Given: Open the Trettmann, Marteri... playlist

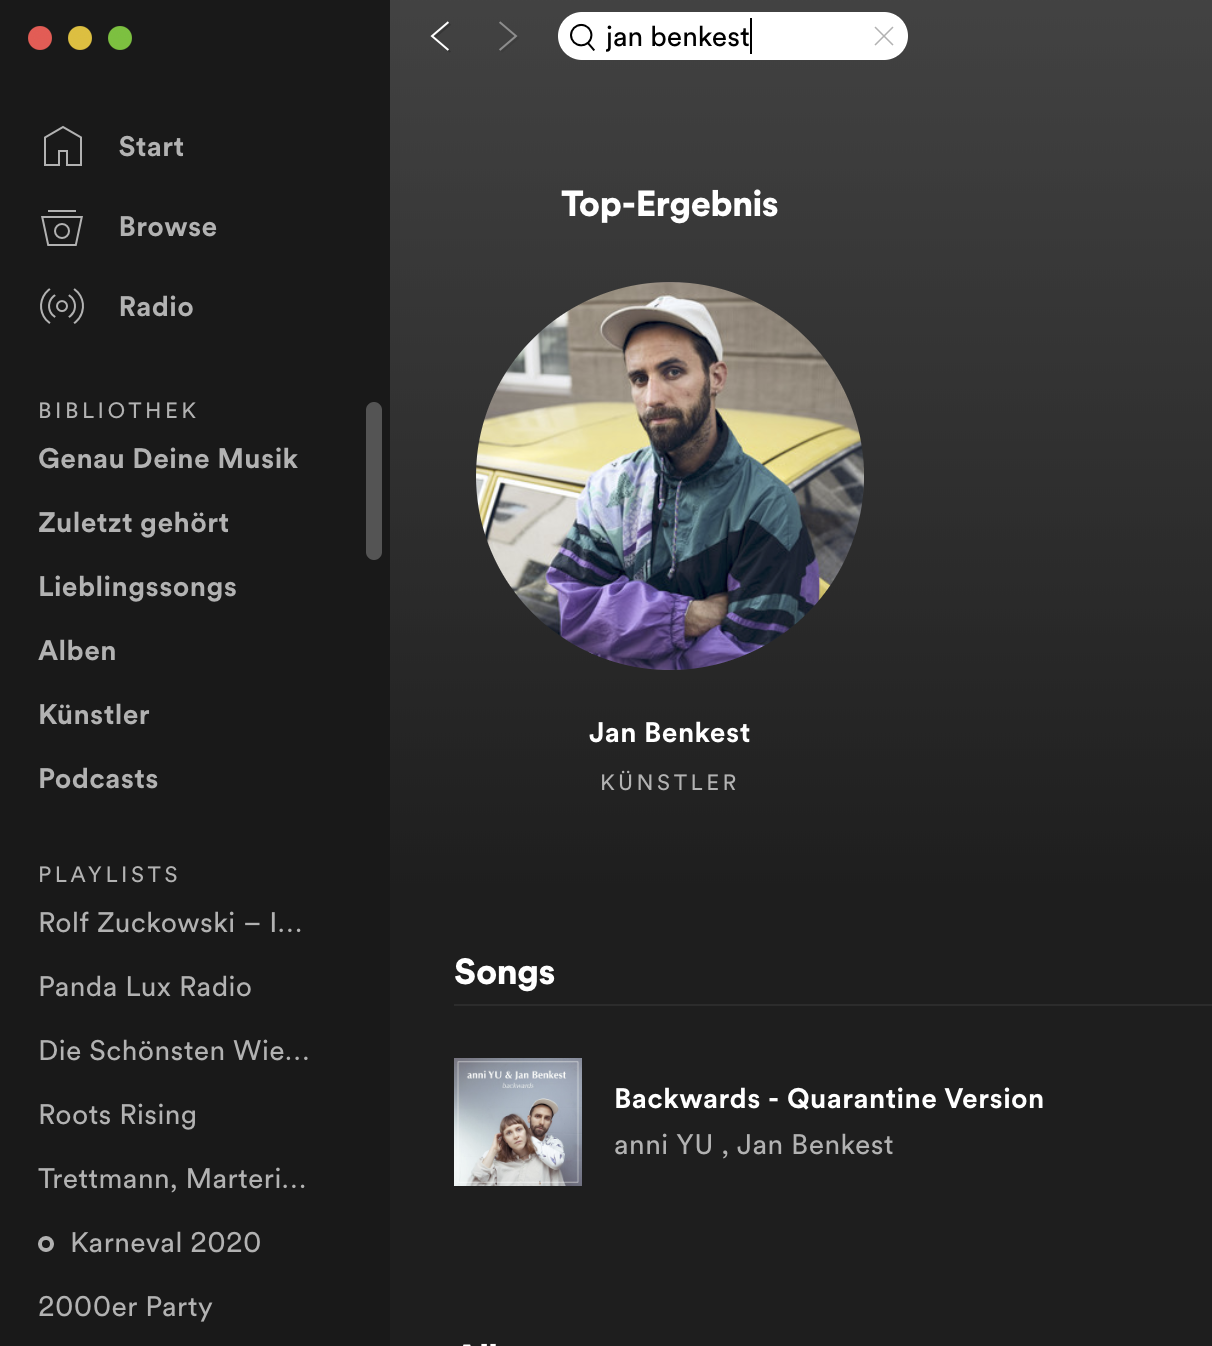Looking at the screenshot, I should click(x=172, y=1178).
